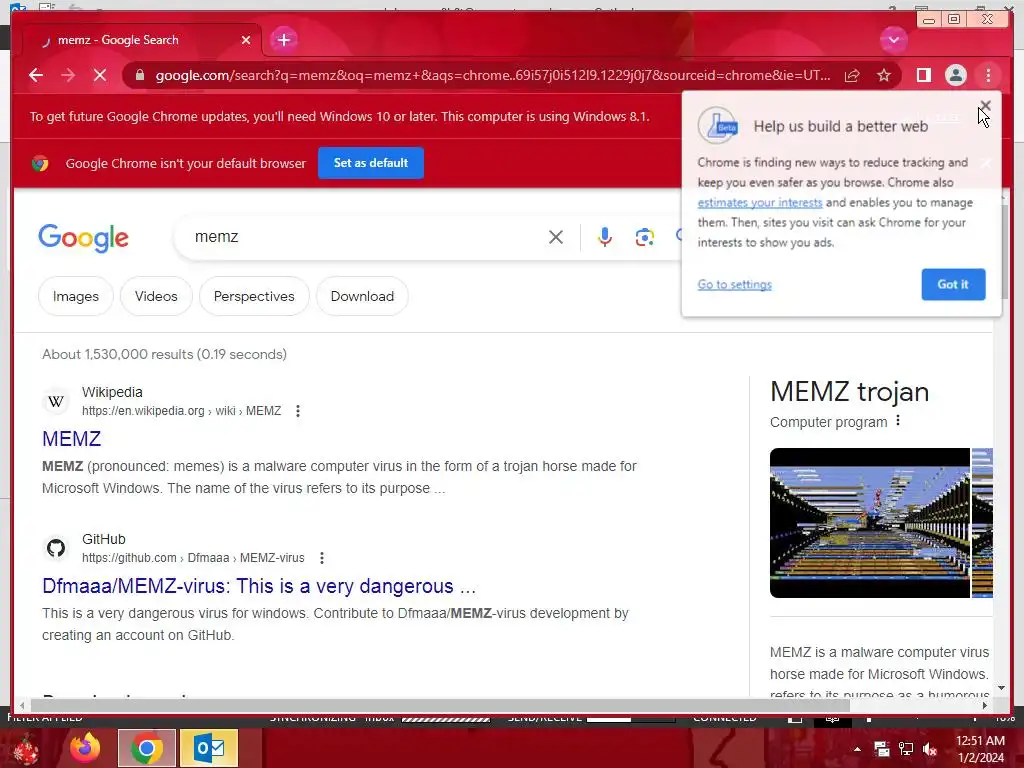Screen dimensions: 1024x768
Task: Open Wikipedia result options menu
Action: point(298,411)
